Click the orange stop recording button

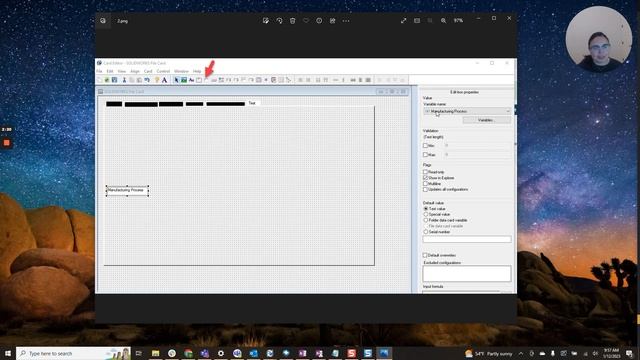tap(7, 142)
